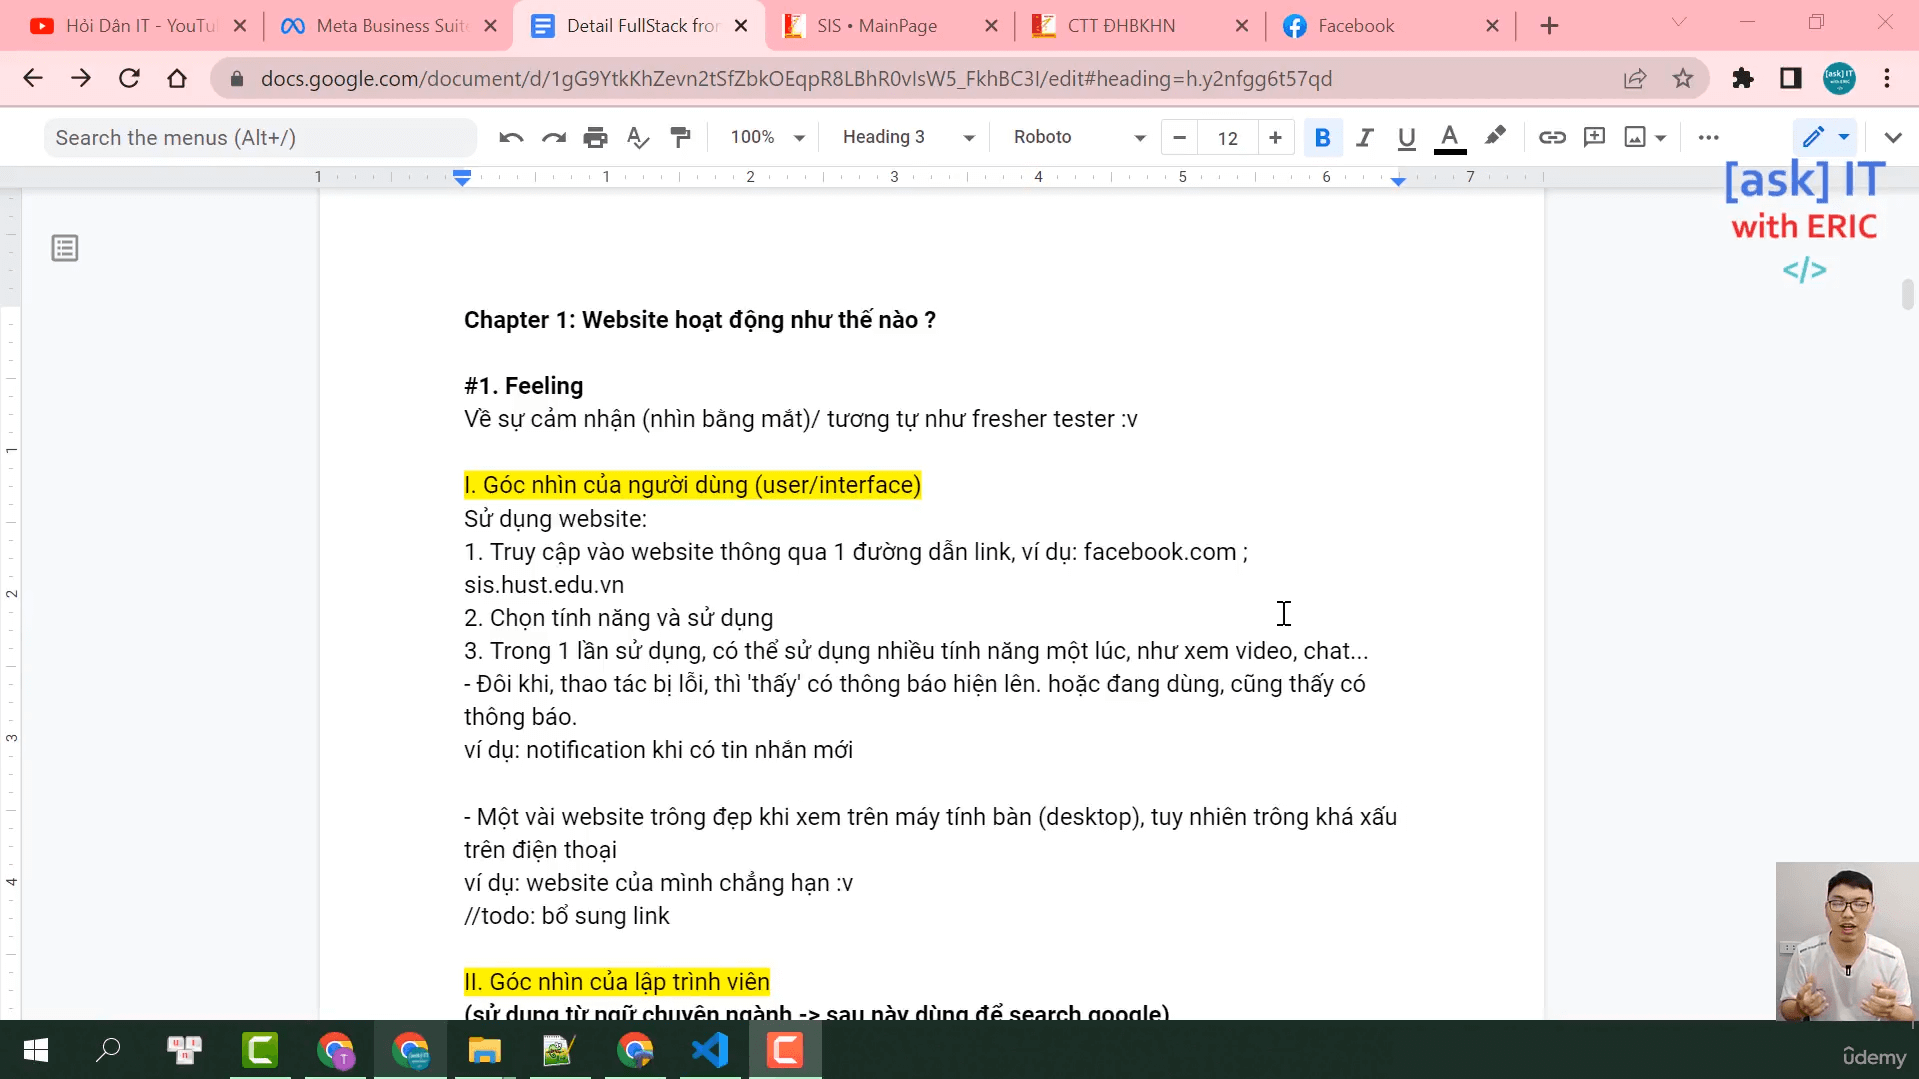Open Chrome's three-dot menu
Screen dimensions: 1919x1079
tap(1887, 79)
